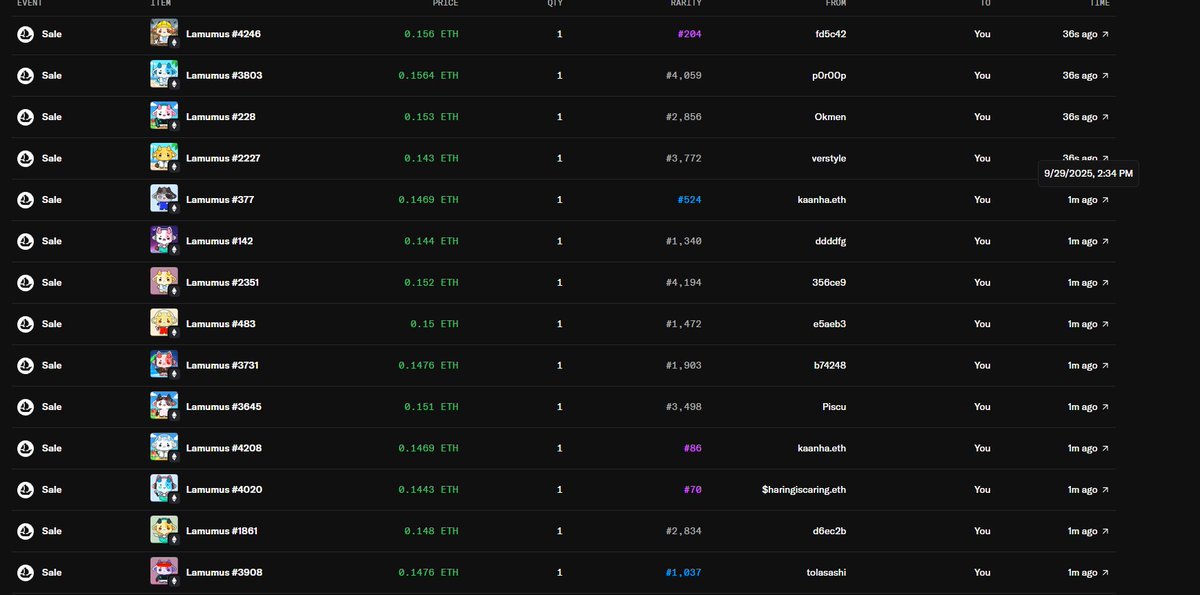1200x595 pixels.
Task: Open the Lamumus #4246 thumbnail image
Action: (164, 34)
